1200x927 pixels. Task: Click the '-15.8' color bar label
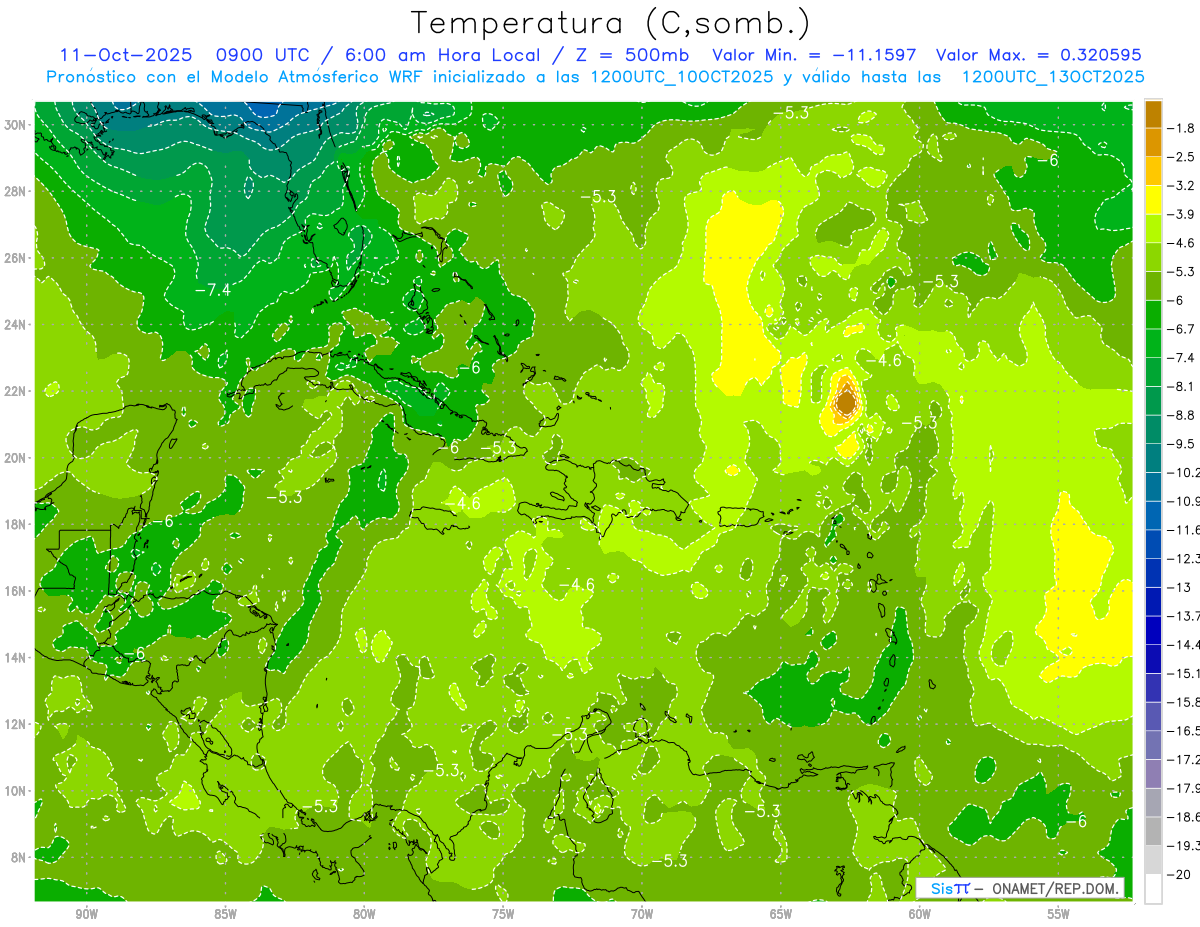click(x=1182, y=702)
